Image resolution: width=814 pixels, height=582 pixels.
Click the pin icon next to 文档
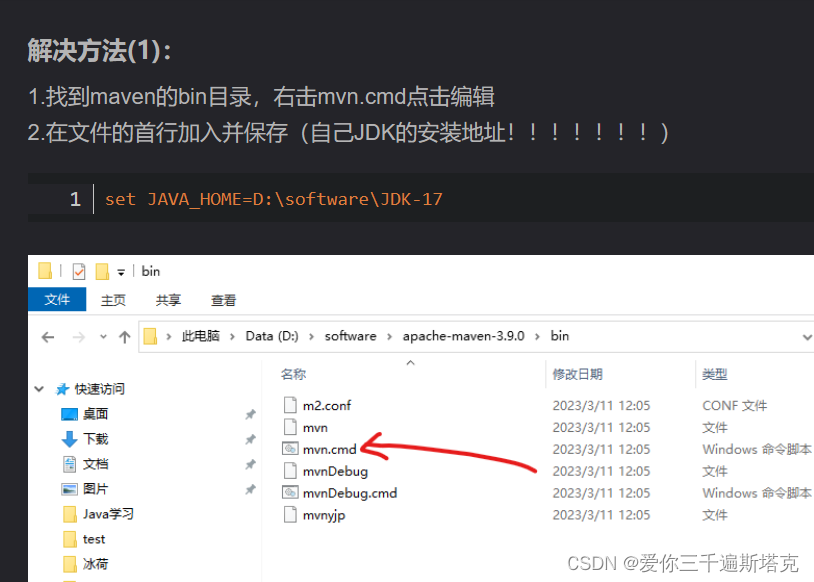[252, 463]
